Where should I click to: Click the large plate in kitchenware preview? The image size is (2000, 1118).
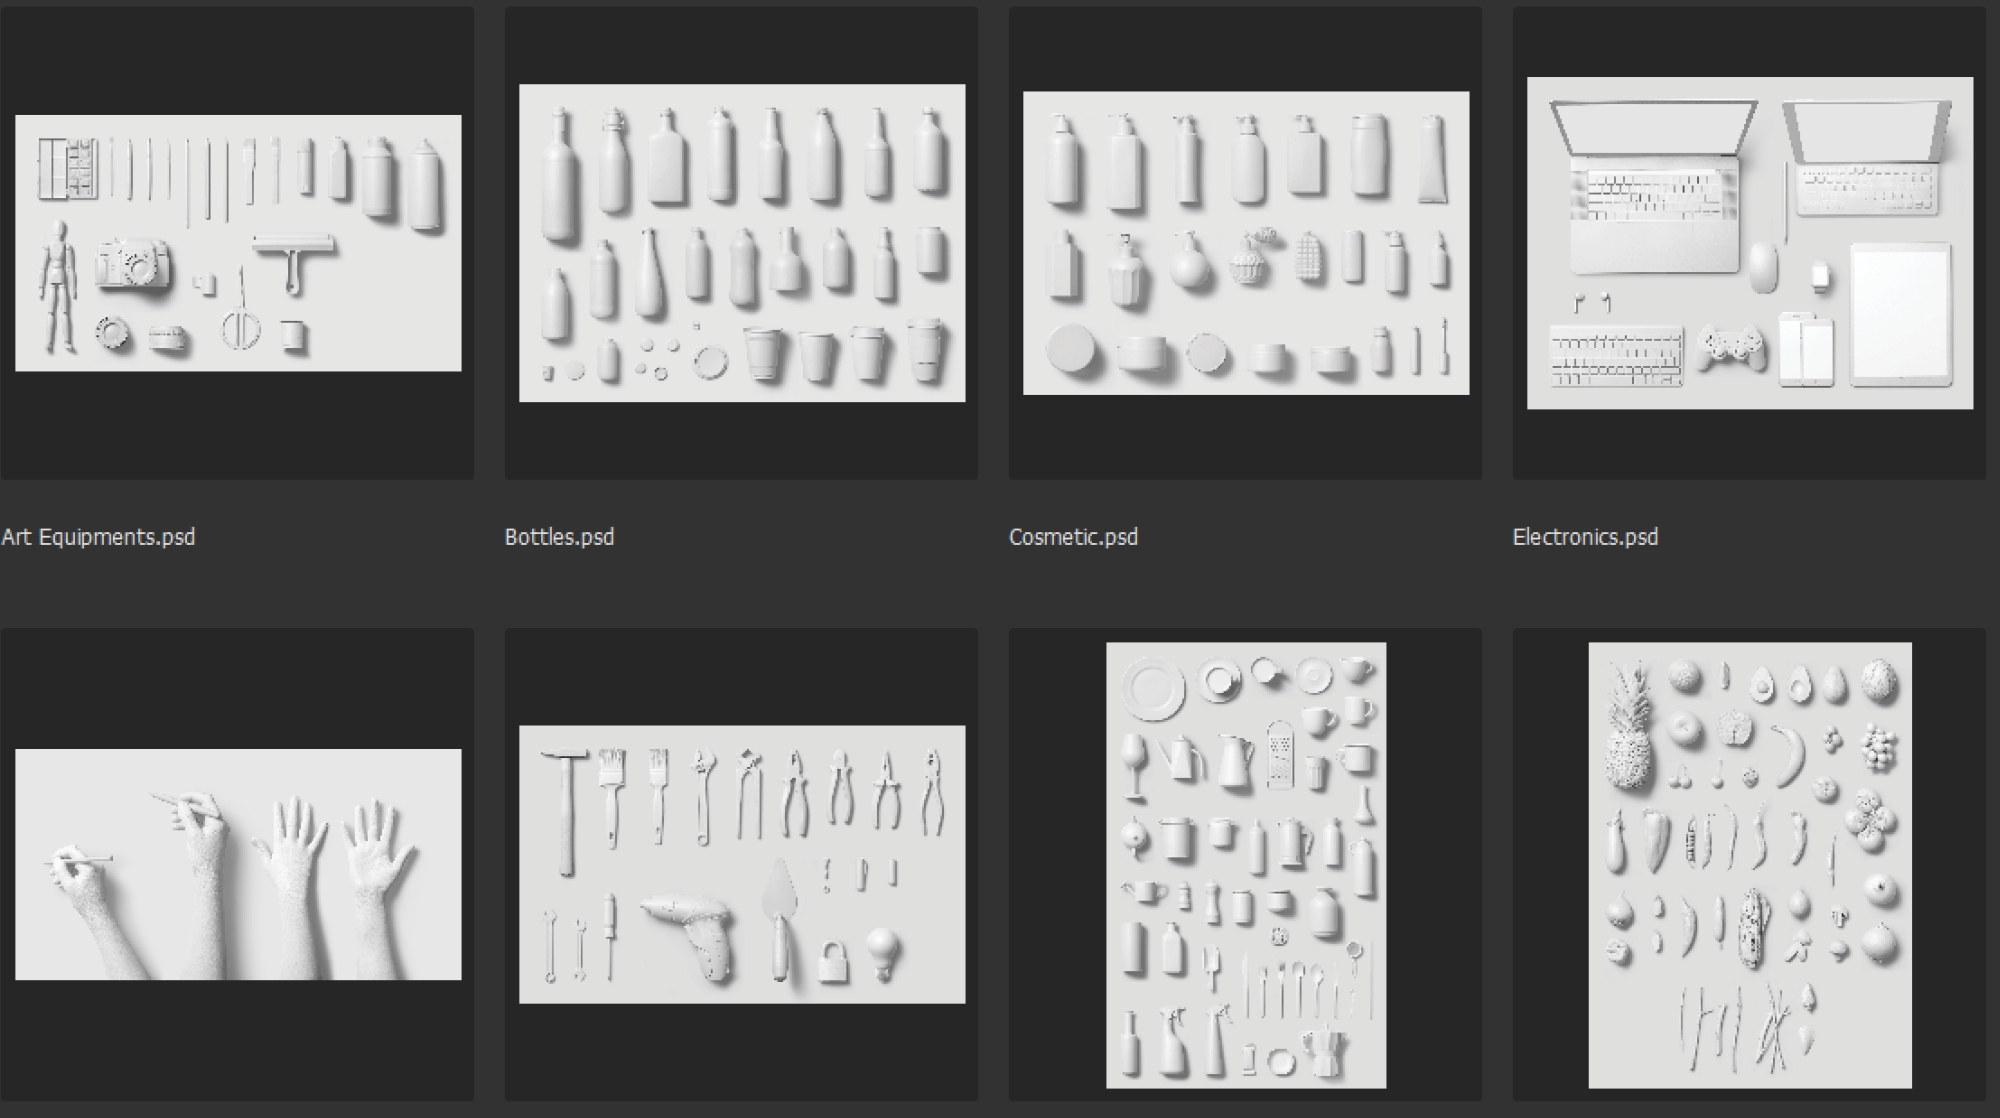tap(1153, 690)
